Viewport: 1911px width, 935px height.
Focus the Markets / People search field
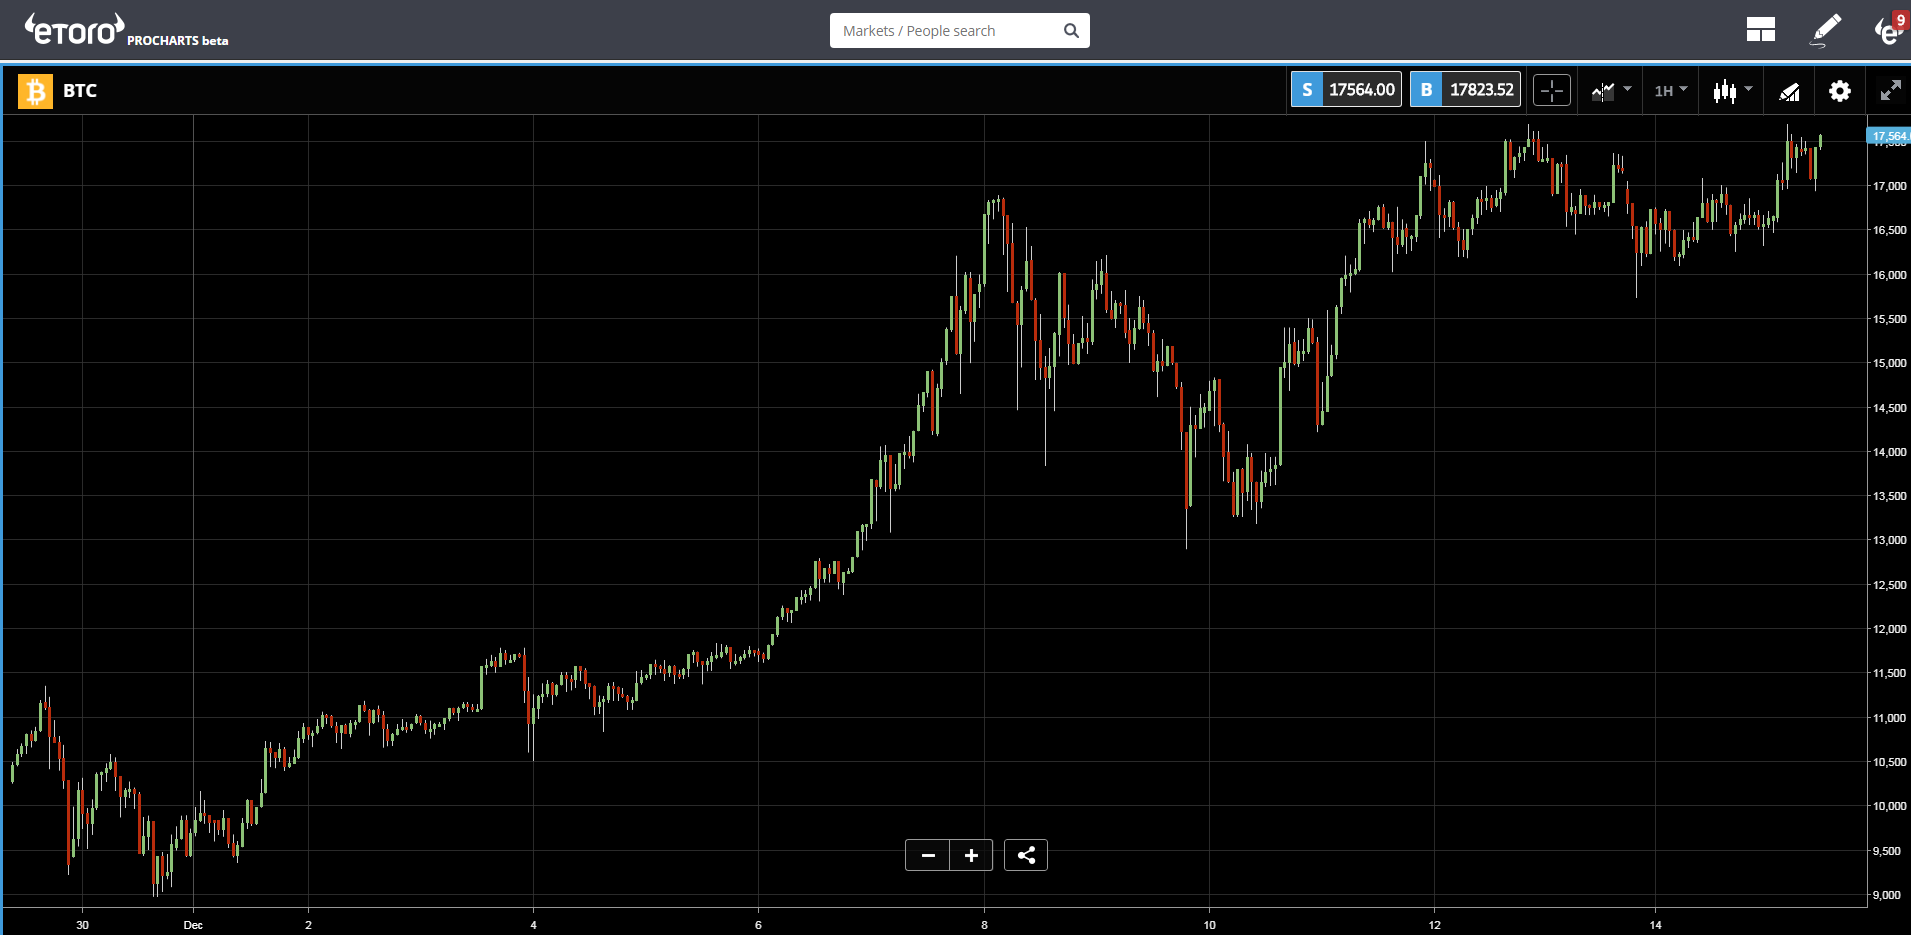[x=959, y=30]
